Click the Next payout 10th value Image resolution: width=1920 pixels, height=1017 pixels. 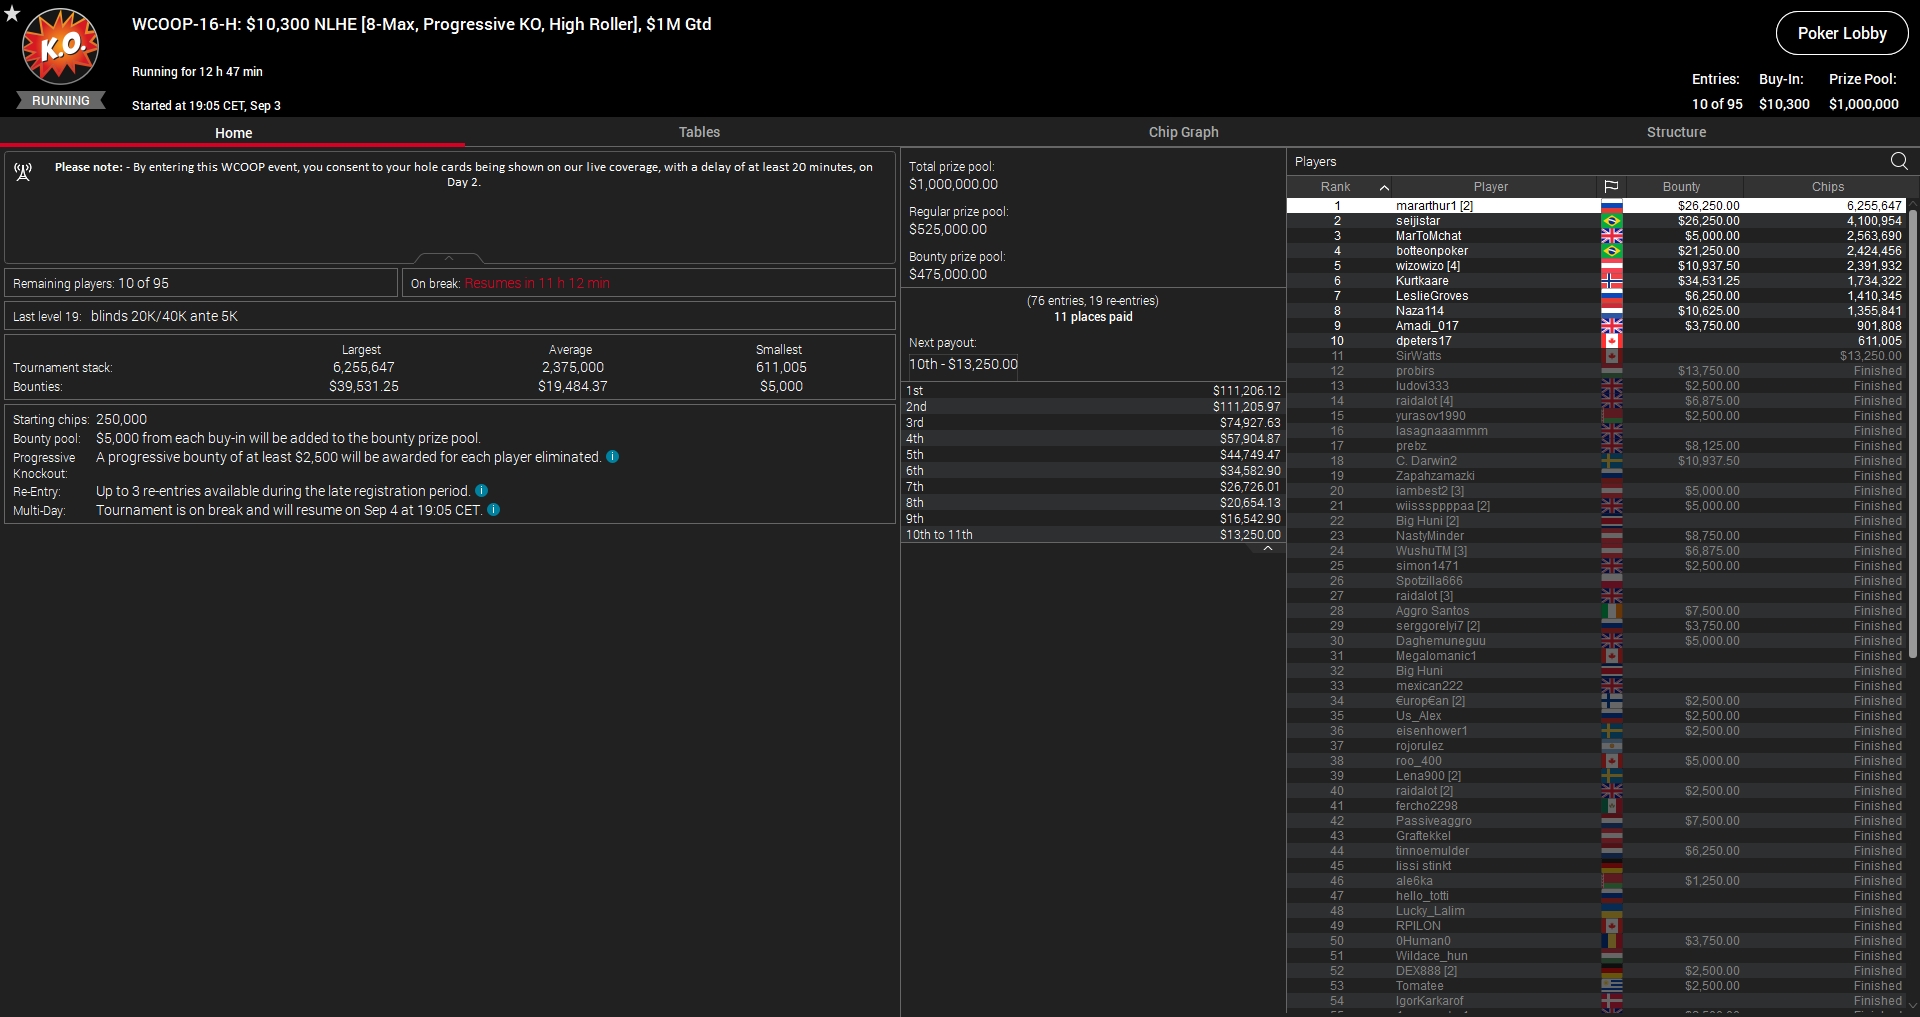pos(963,364)
